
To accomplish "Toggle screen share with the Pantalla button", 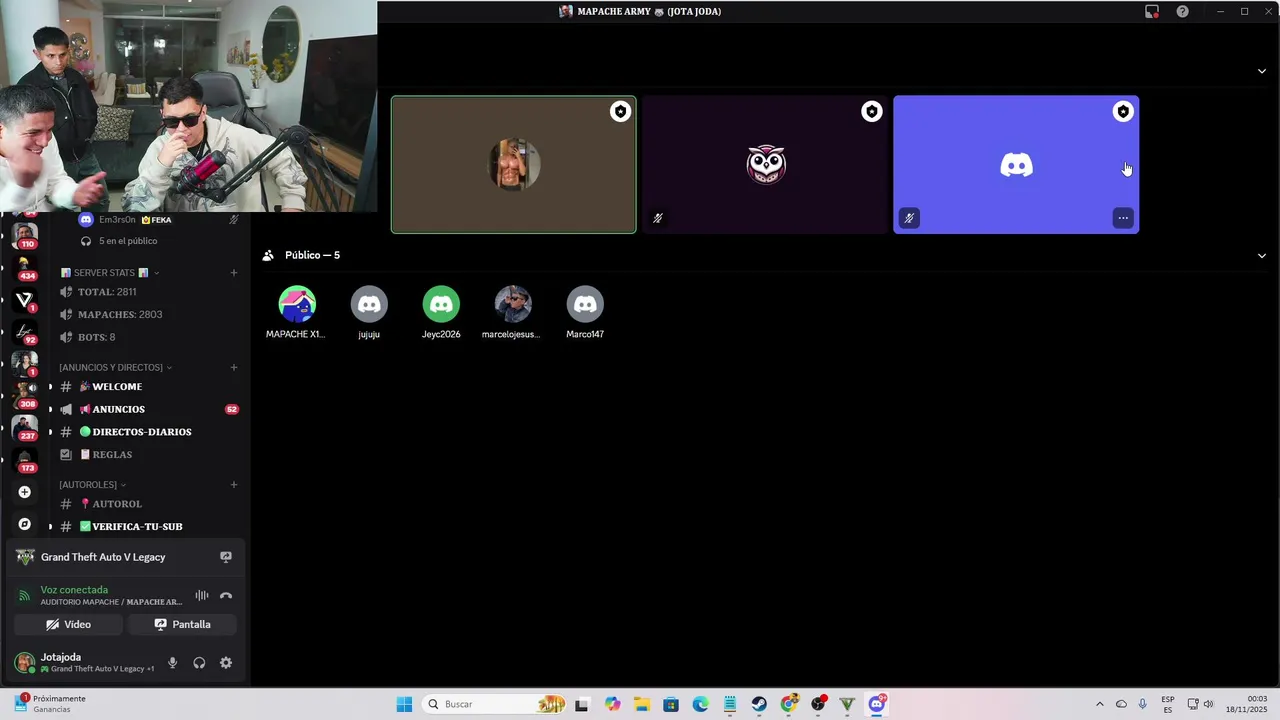I will 182,624.
